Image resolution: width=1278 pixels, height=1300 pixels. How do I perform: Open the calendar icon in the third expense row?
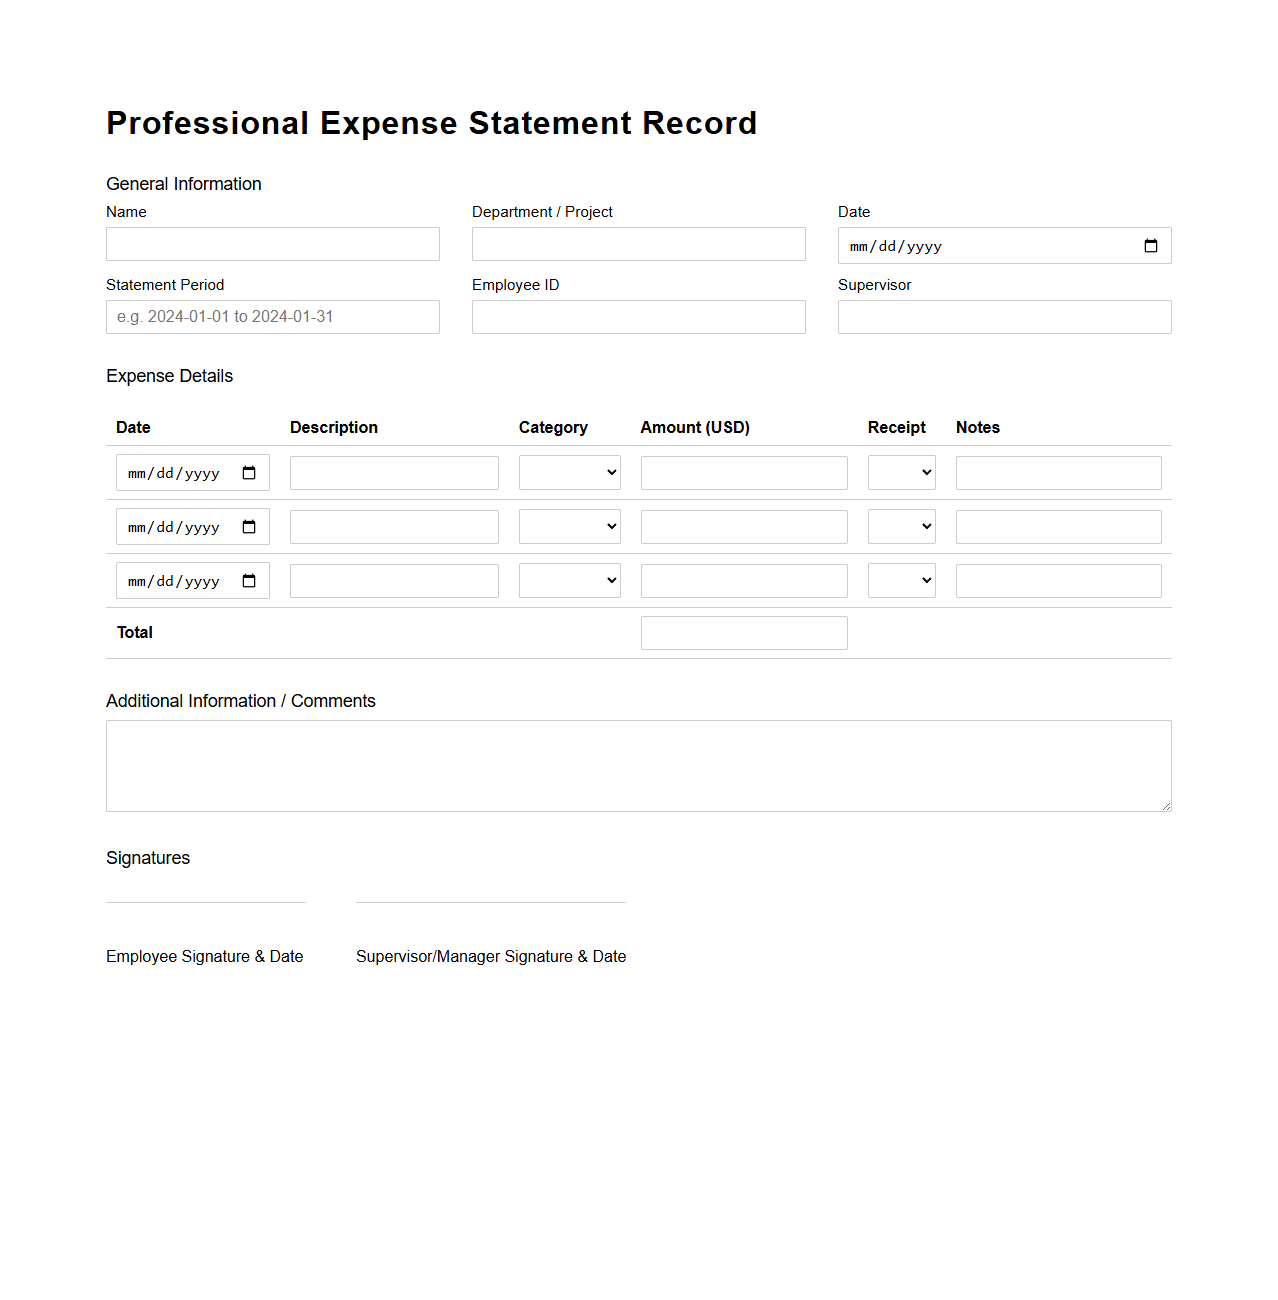[250, 580]
